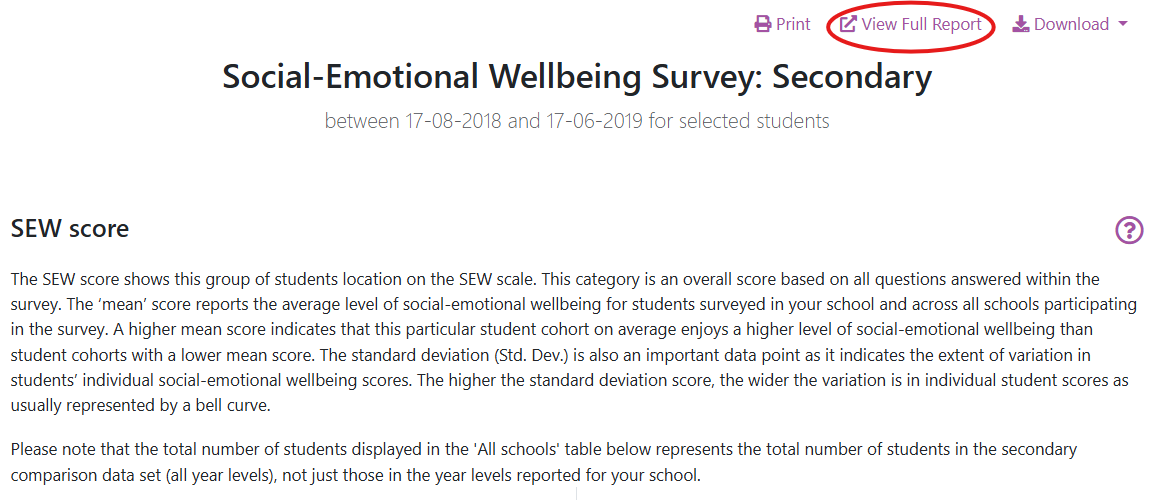Click the Download tray icon
The image size is (1160, 500).
[x=1021, y=24]
